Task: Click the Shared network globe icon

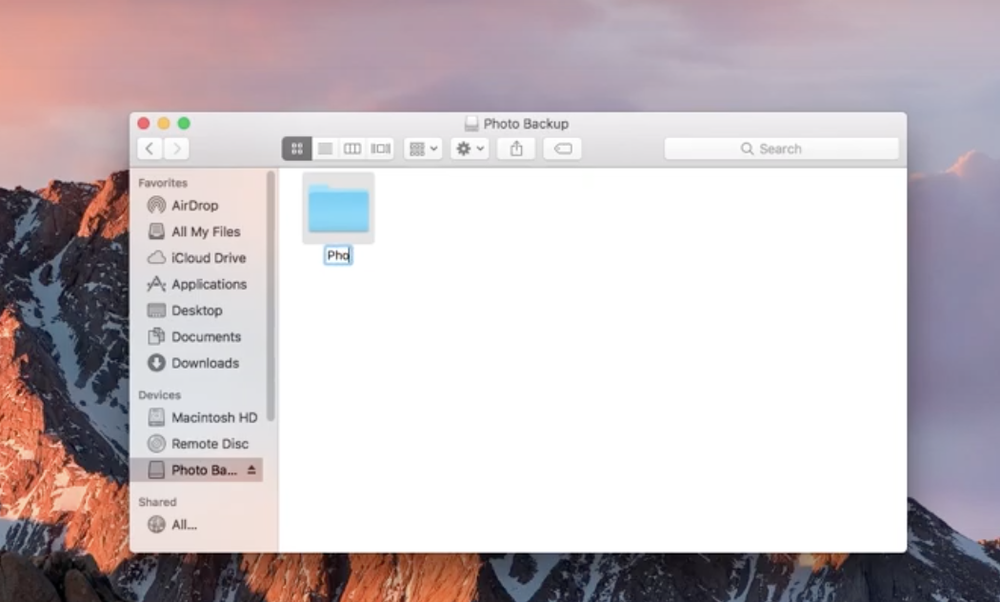Action: coord(156,525)
